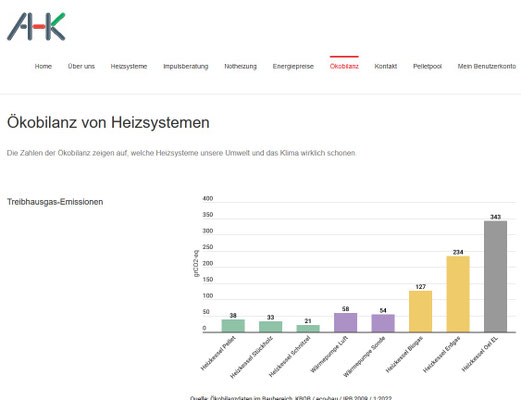
Task: Click the grey Heizkessel Oel EL bar
Action: pyautogui.click(x=495, y=276)
